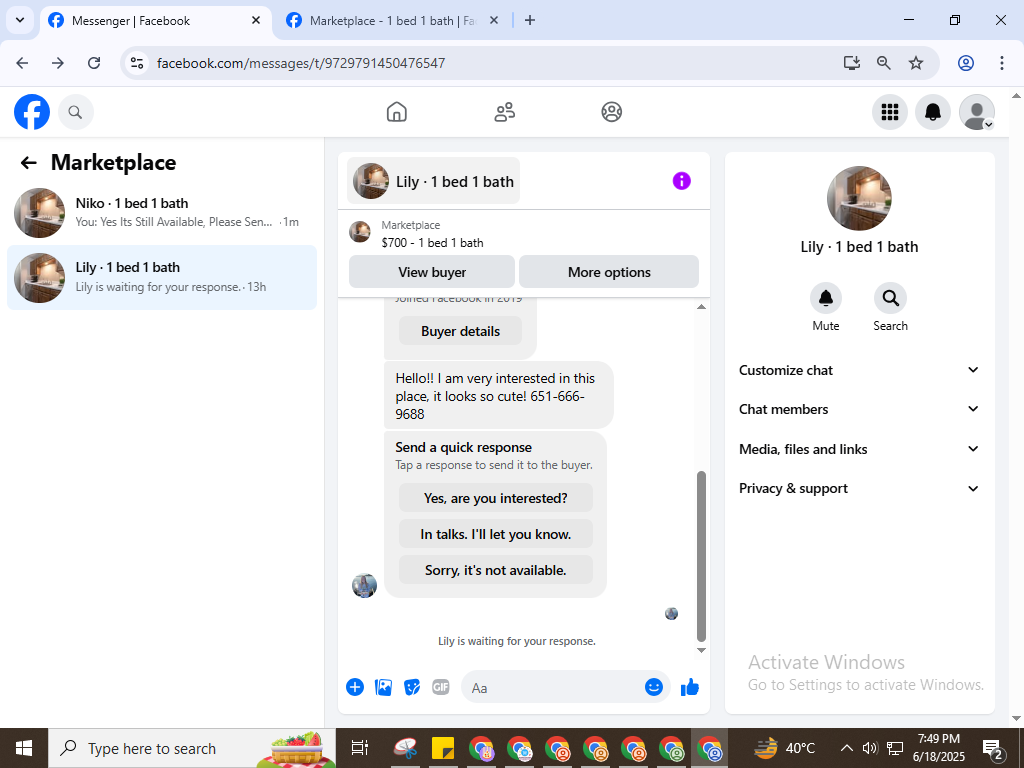Viewport: 1024px width, 768px height.
Task: Click sender avatar beside quick responses
Action: click(364, 586)
